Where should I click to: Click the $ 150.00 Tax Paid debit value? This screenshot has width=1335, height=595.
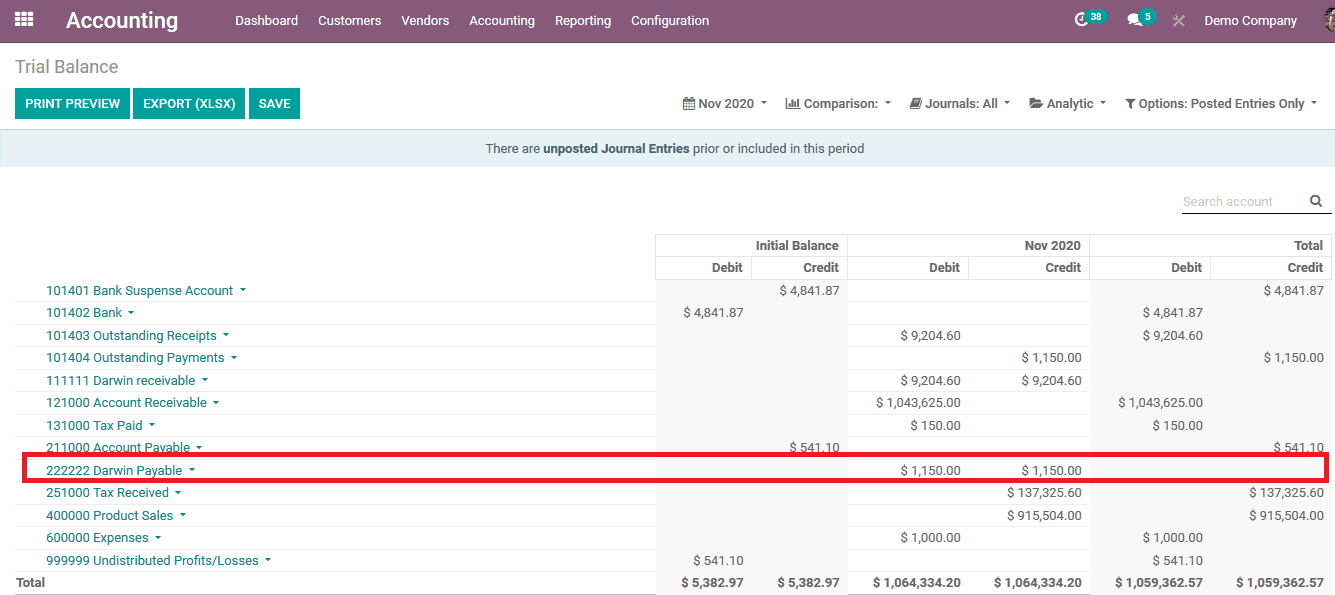[x=935, y=425]
